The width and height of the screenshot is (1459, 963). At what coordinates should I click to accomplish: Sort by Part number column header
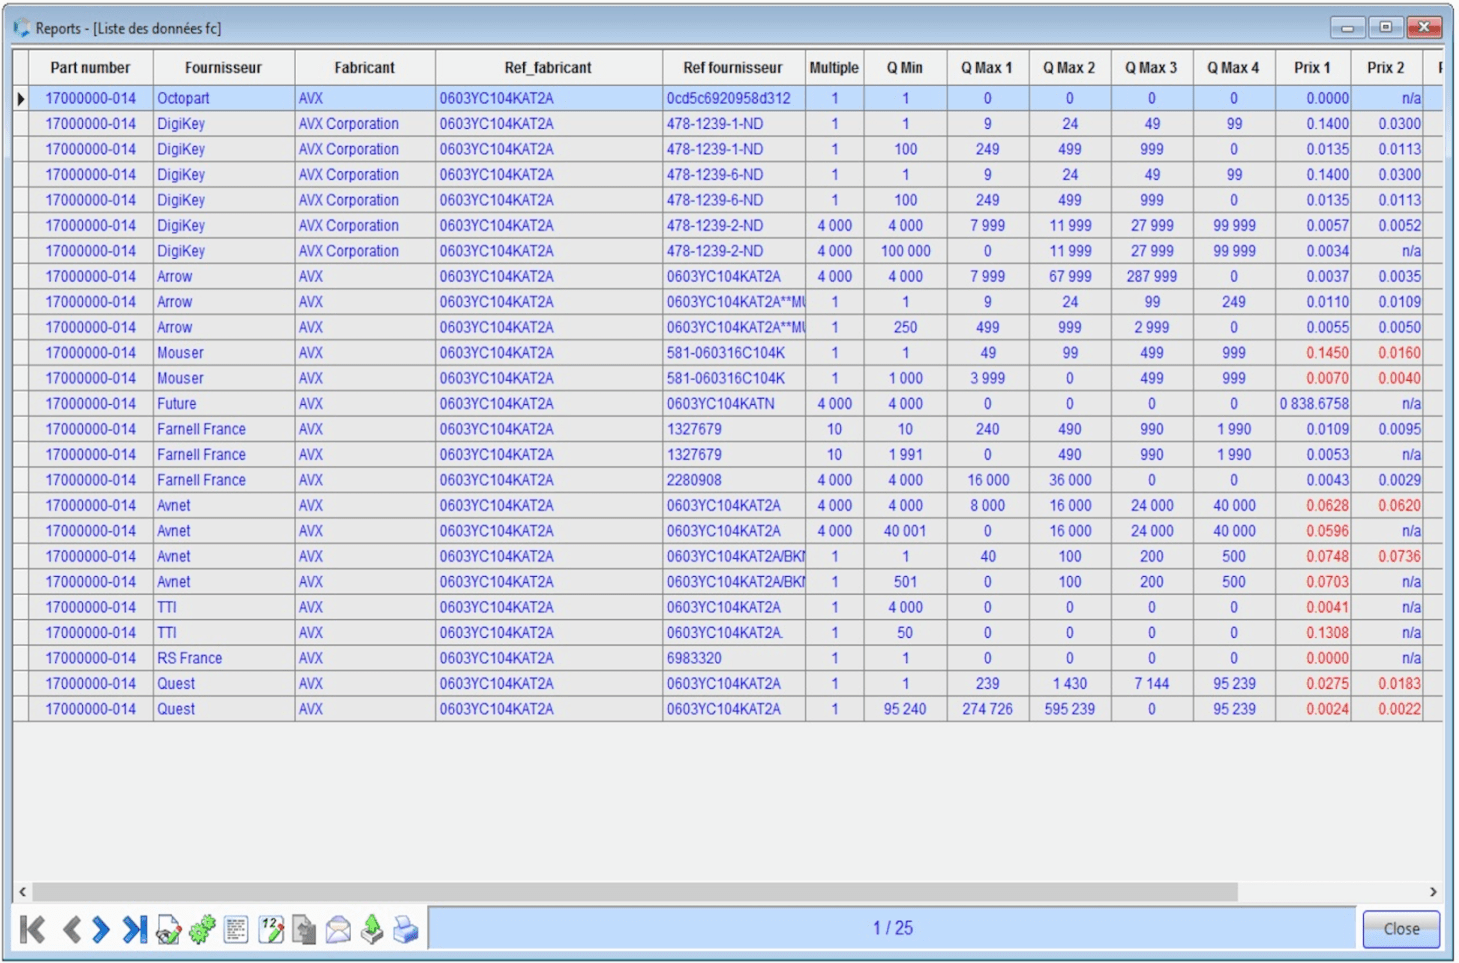(x=90, y=68)
